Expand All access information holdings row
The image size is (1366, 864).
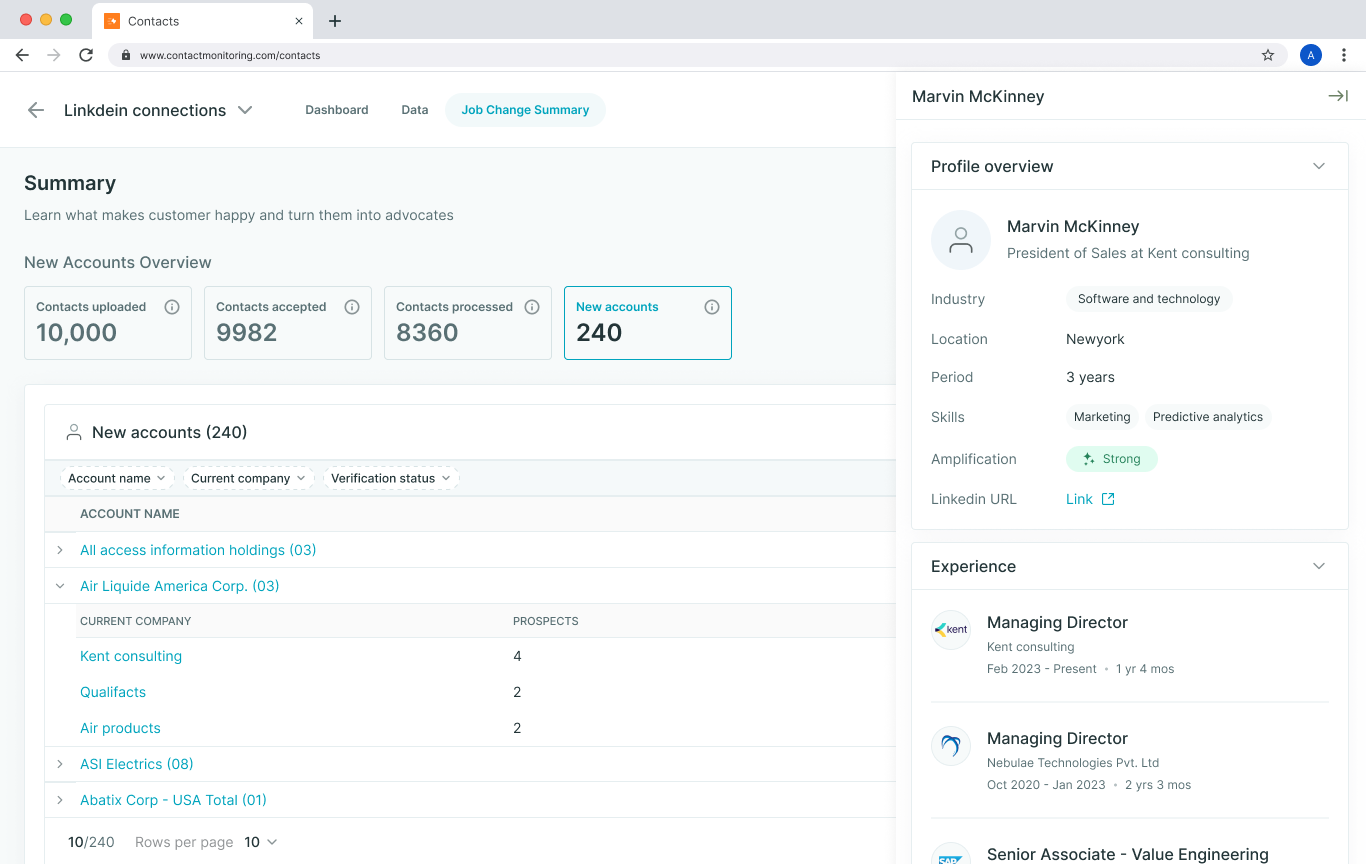60,550
